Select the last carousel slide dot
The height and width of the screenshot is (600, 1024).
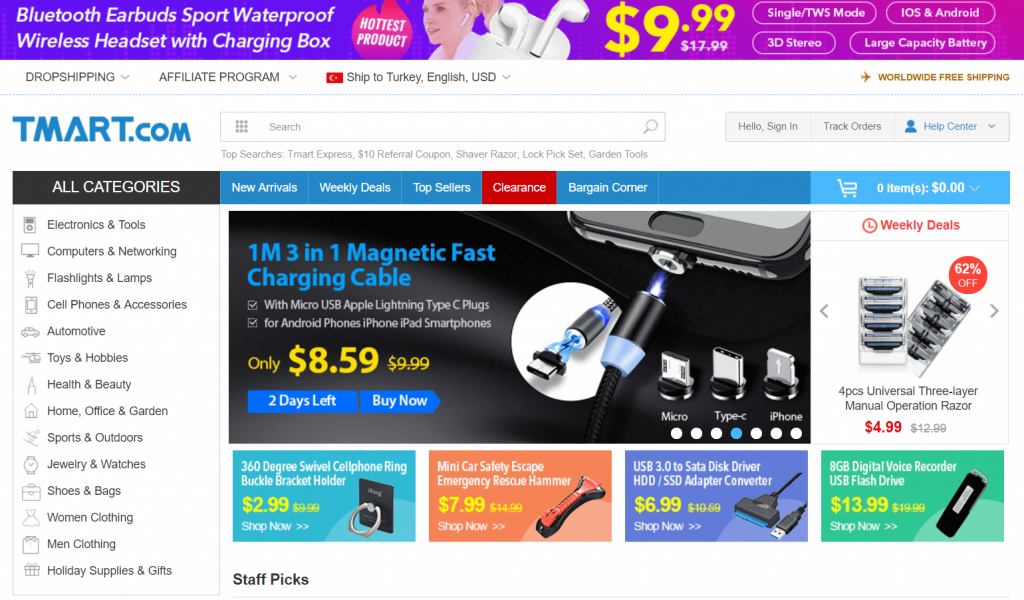(796, 433)
